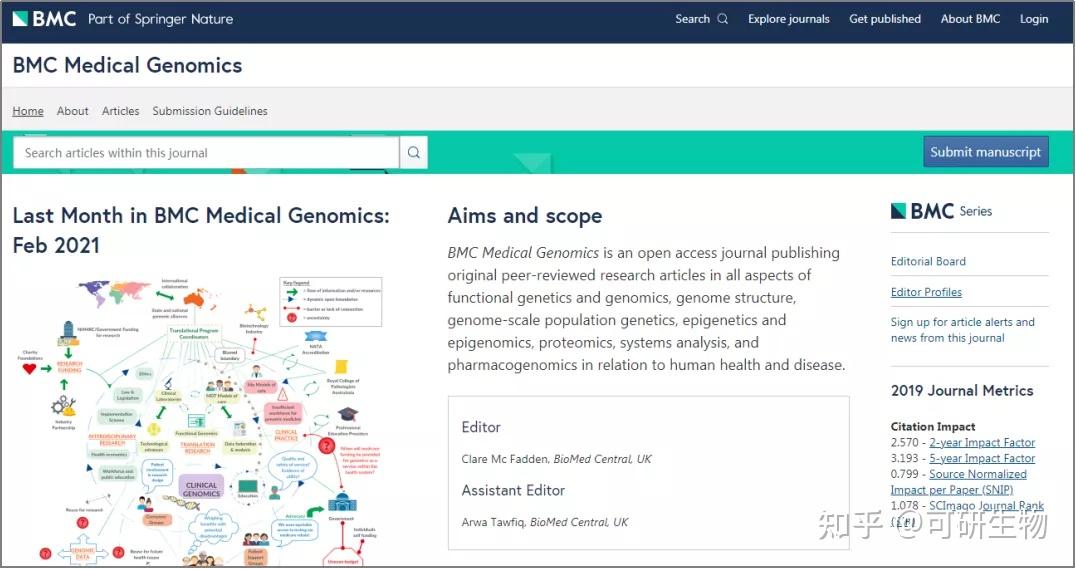Go to About BMC
The image size is (1076, 569).
click(970, 19)
